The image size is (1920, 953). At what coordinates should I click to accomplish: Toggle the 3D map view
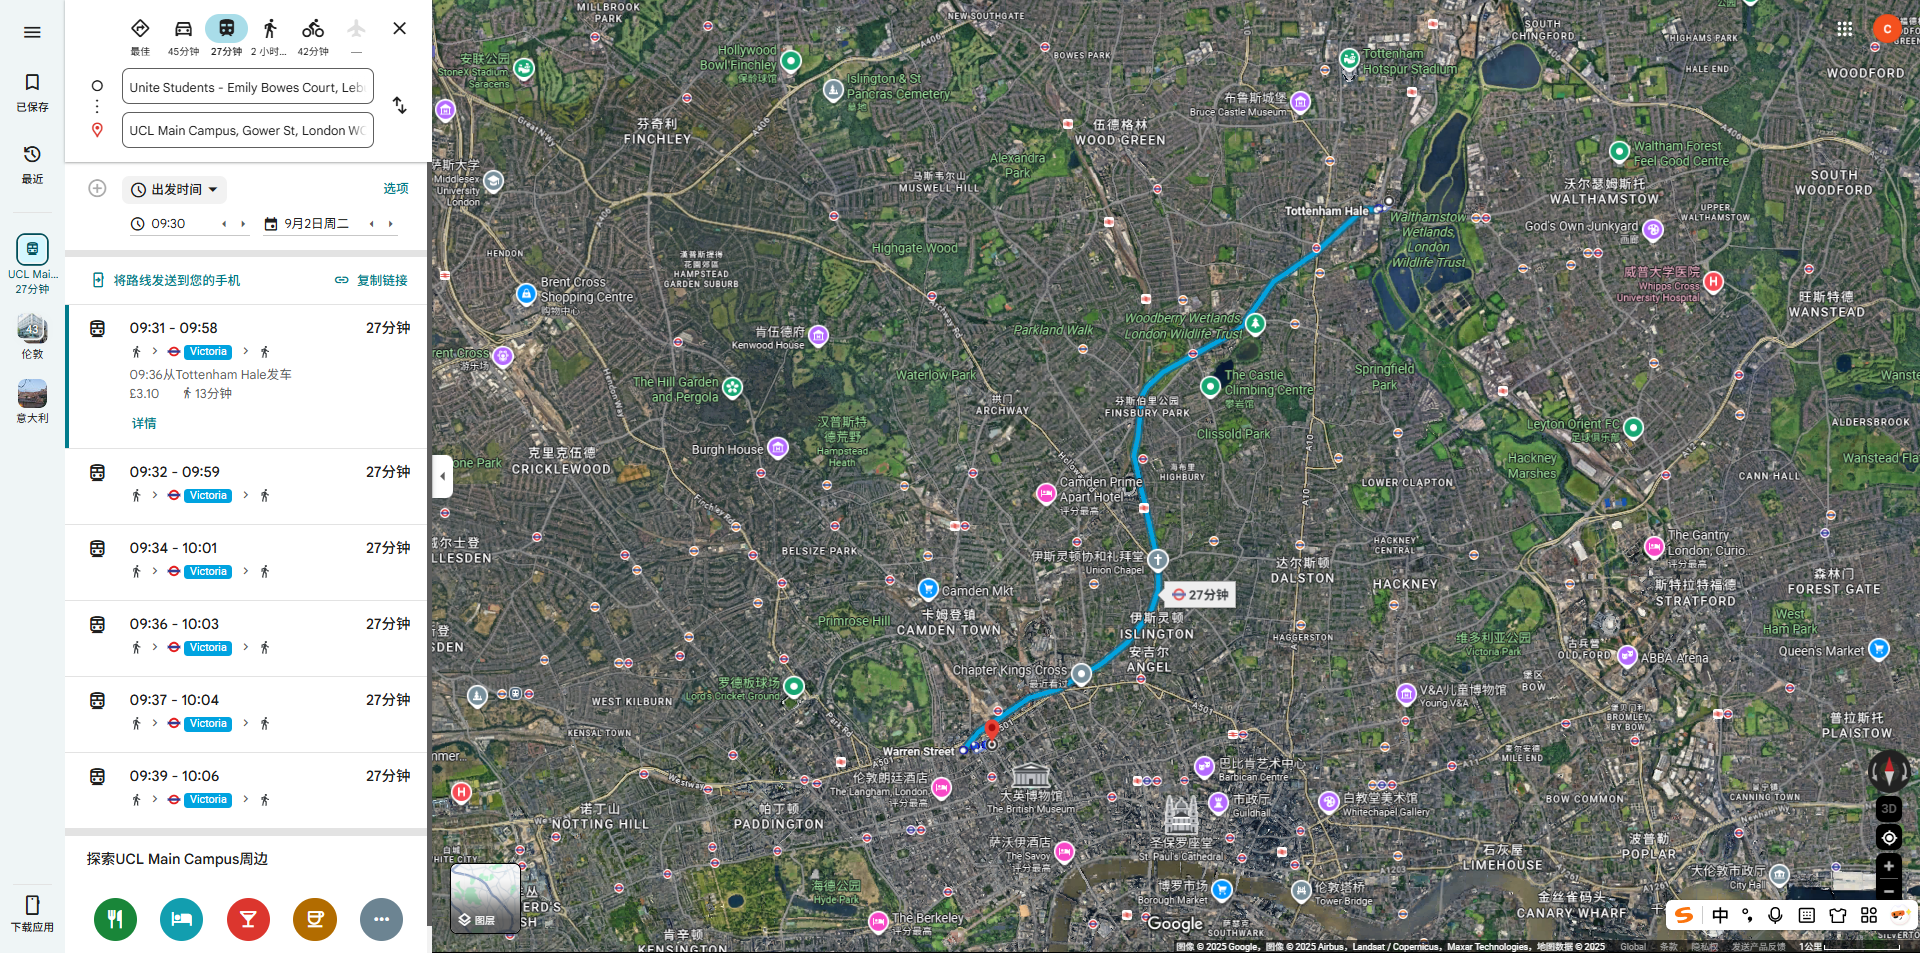(1889, 809)
